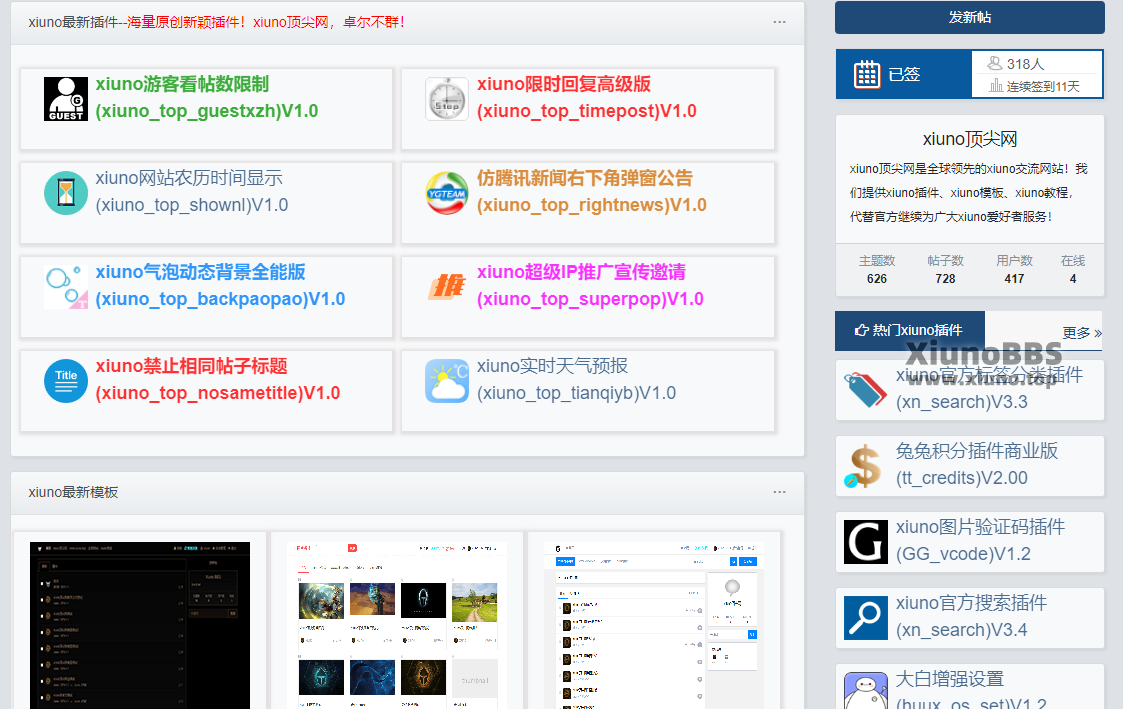Click the weather cloud icon beside xiuno_top_tianqiyb
Image resolution: width=1123 pixels, height=709 pixels.
click(447, 381)
